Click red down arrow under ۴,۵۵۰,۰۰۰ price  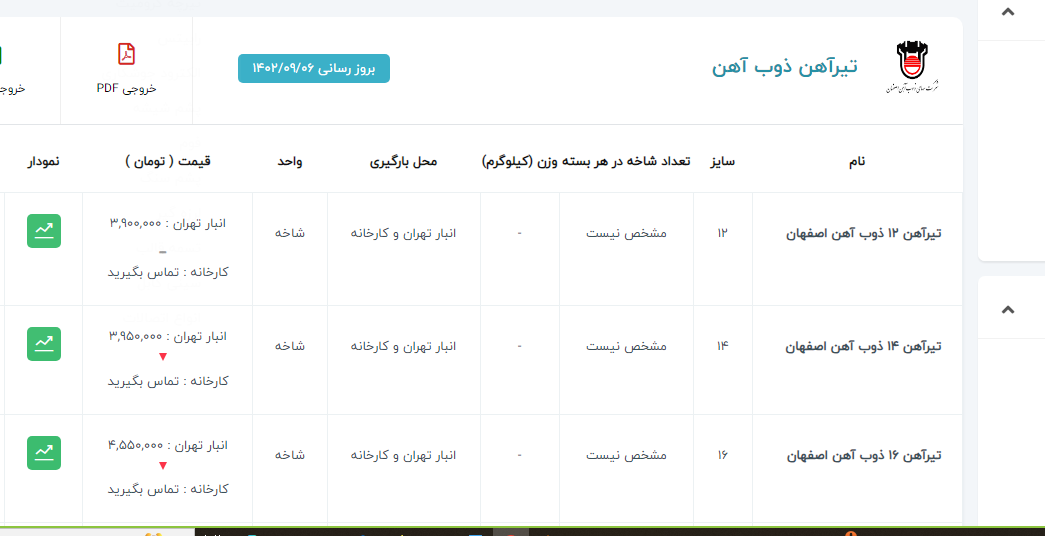pyautogui.click(x=163, y=466)
